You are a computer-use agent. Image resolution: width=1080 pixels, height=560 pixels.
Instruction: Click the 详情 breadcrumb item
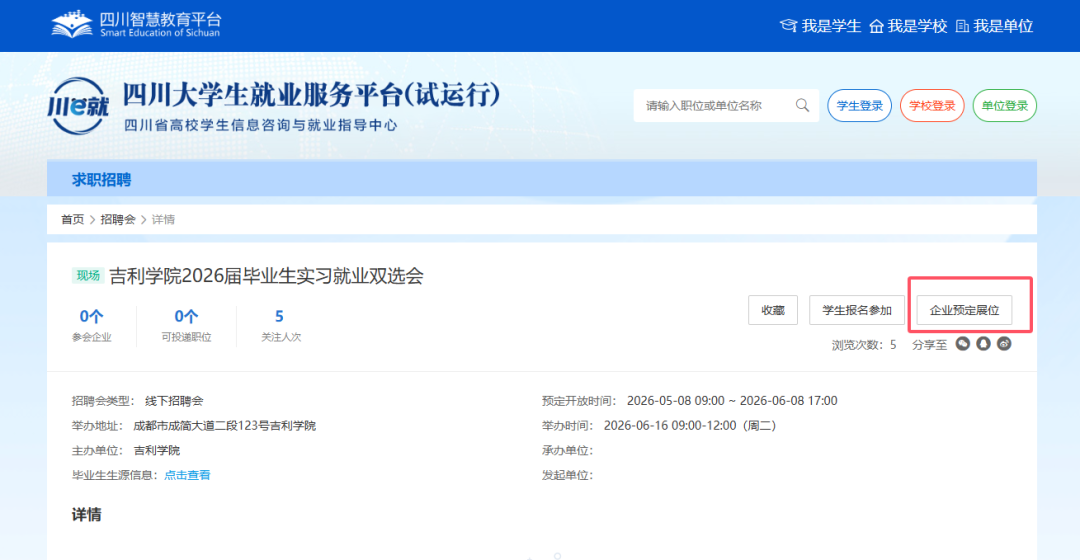(163, 219)
